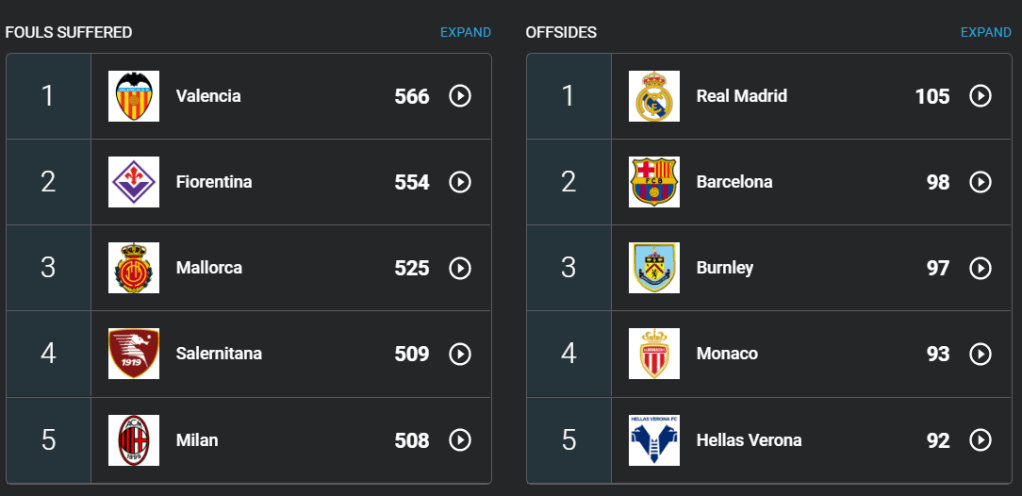Select the Hellas Verona team name
Image resolution: width=1022 pixels, height=496 pixels.
point(748,440)
